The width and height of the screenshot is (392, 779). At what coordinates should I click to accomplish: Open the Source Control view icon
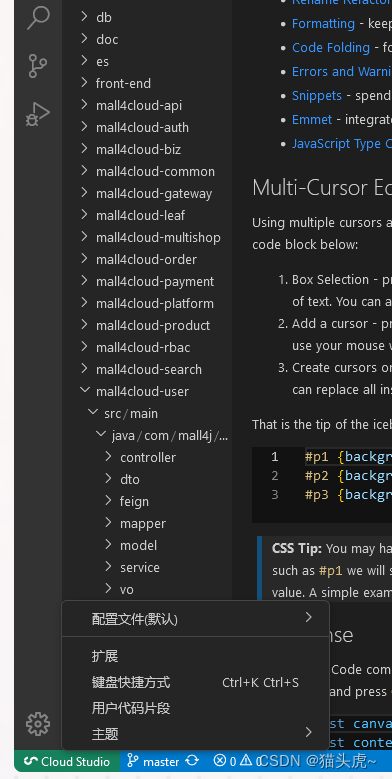pos(38,66)
